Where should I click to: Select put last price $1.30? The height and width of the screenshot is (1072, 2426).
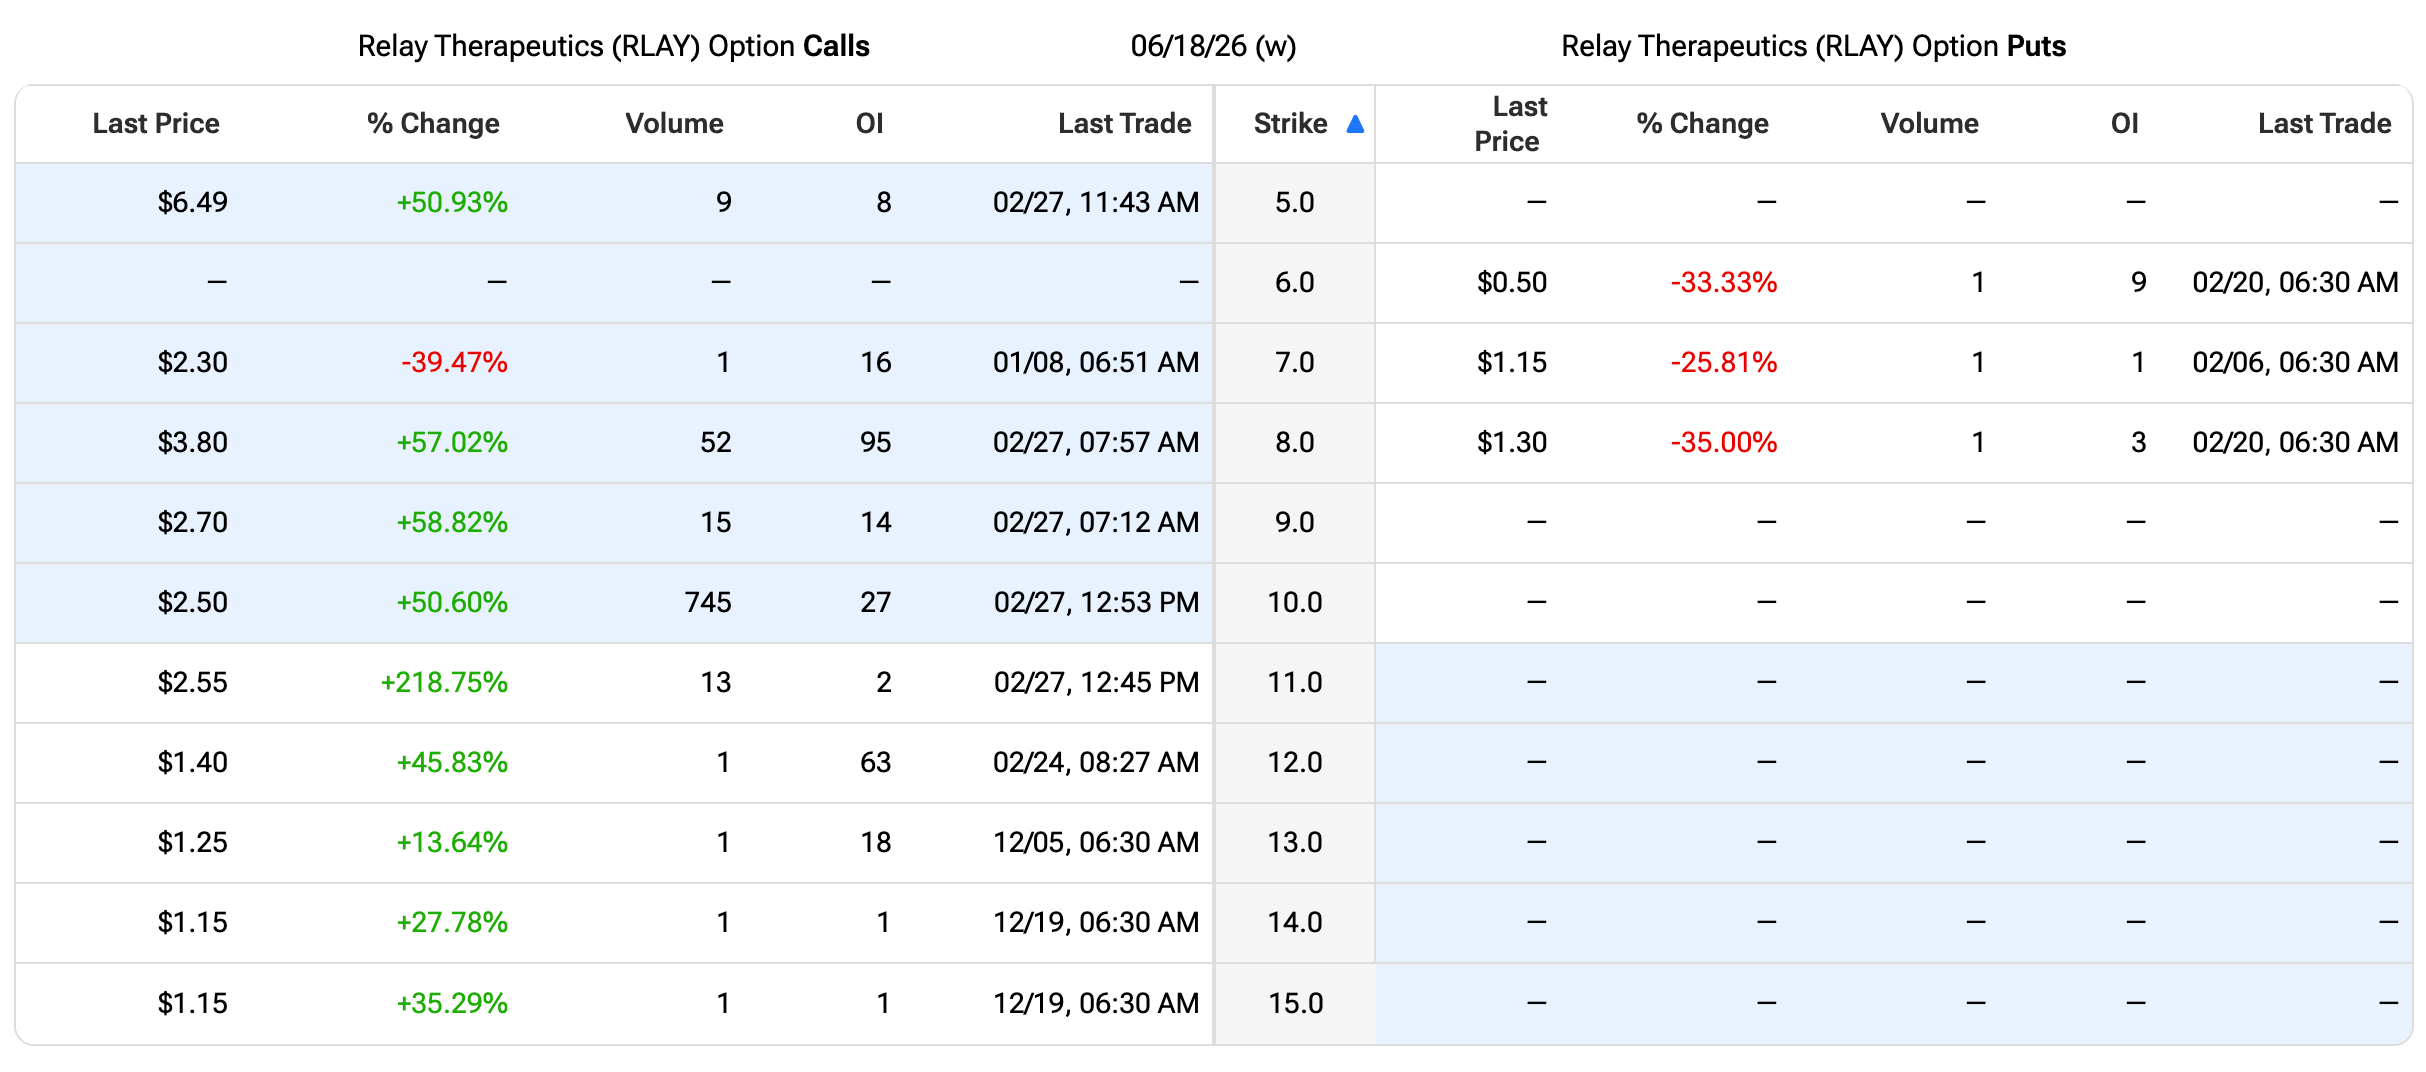coord(1511,443)
